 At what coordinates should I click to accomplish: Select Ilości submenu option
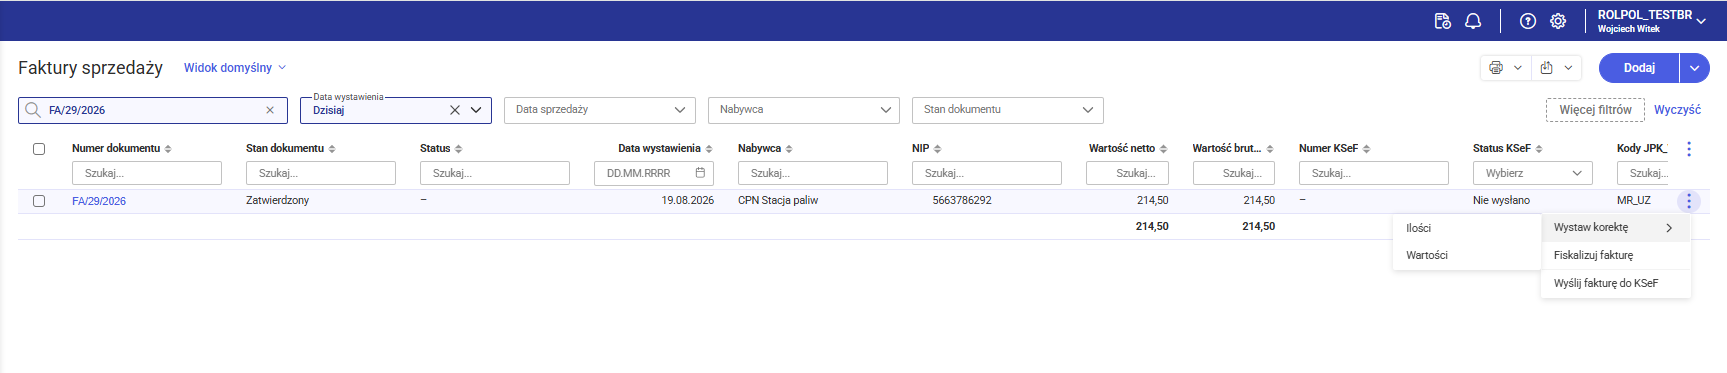tap(1467, 228)
